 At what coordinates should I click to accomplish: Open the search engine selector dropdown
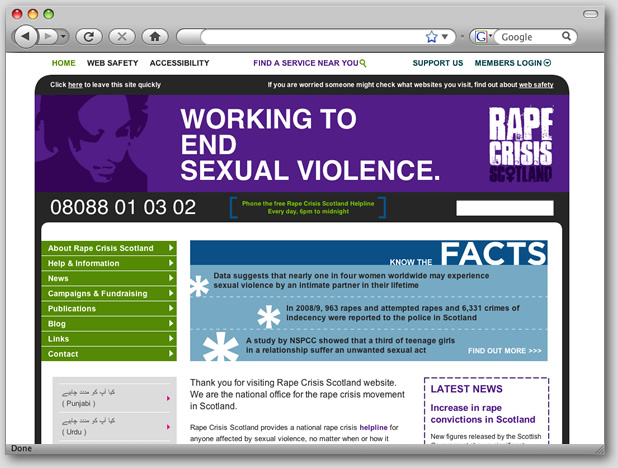[x=484, y=37]
